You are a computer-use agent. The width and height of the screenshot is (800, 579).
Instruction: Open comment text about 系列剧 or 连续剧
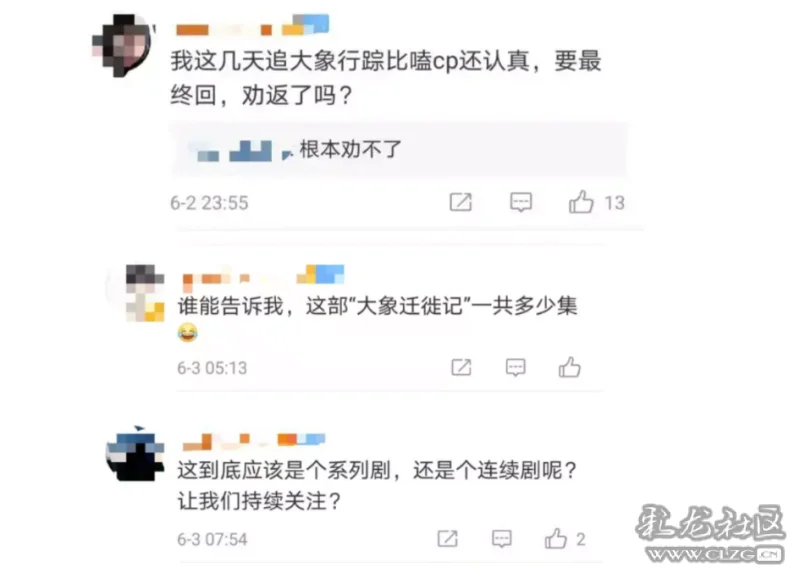(x=377, y=485)
